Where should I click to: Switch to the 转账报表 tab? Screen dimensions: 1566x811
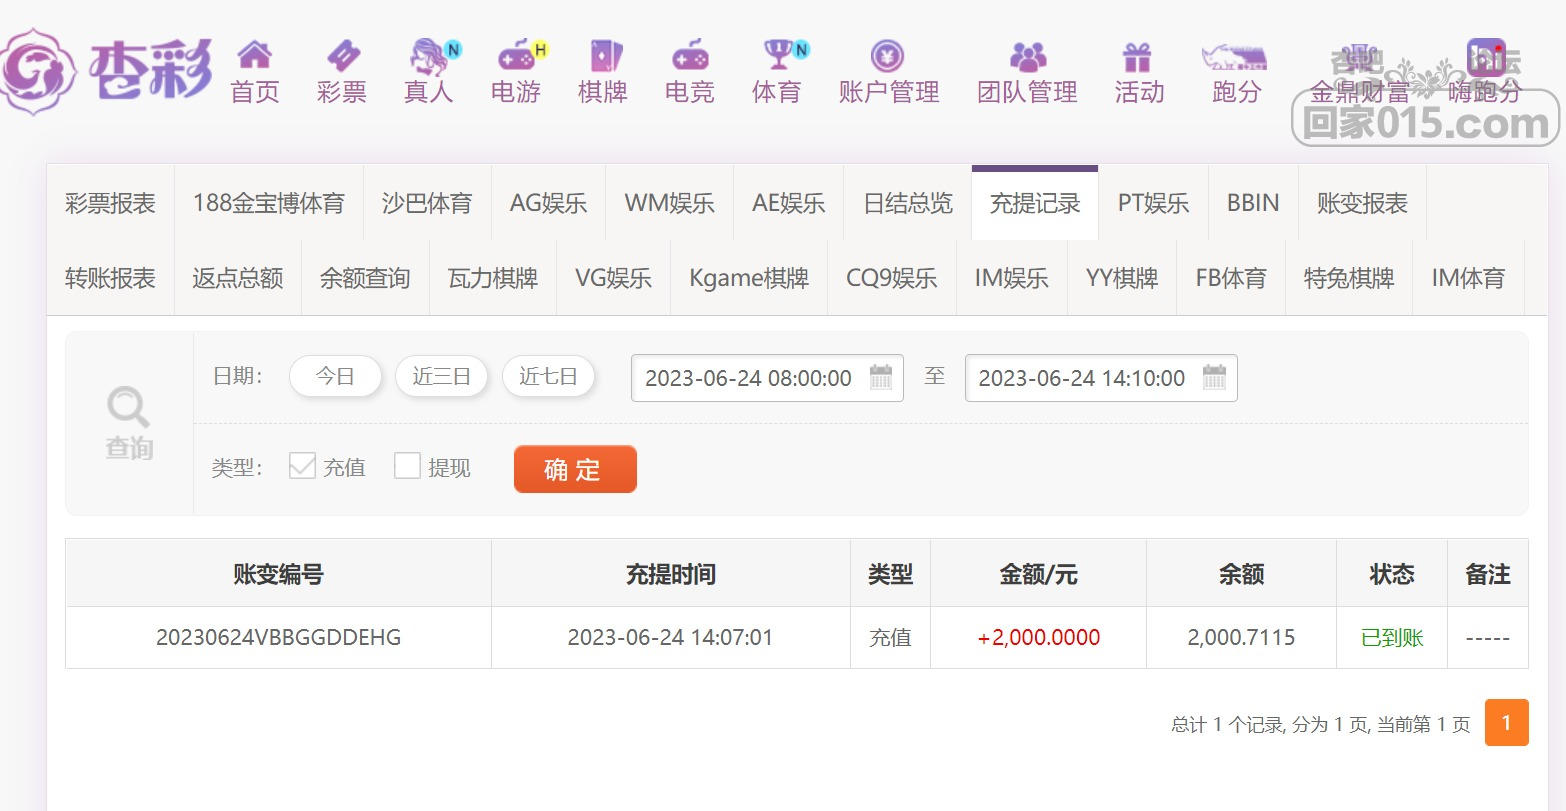pos(110,278)
